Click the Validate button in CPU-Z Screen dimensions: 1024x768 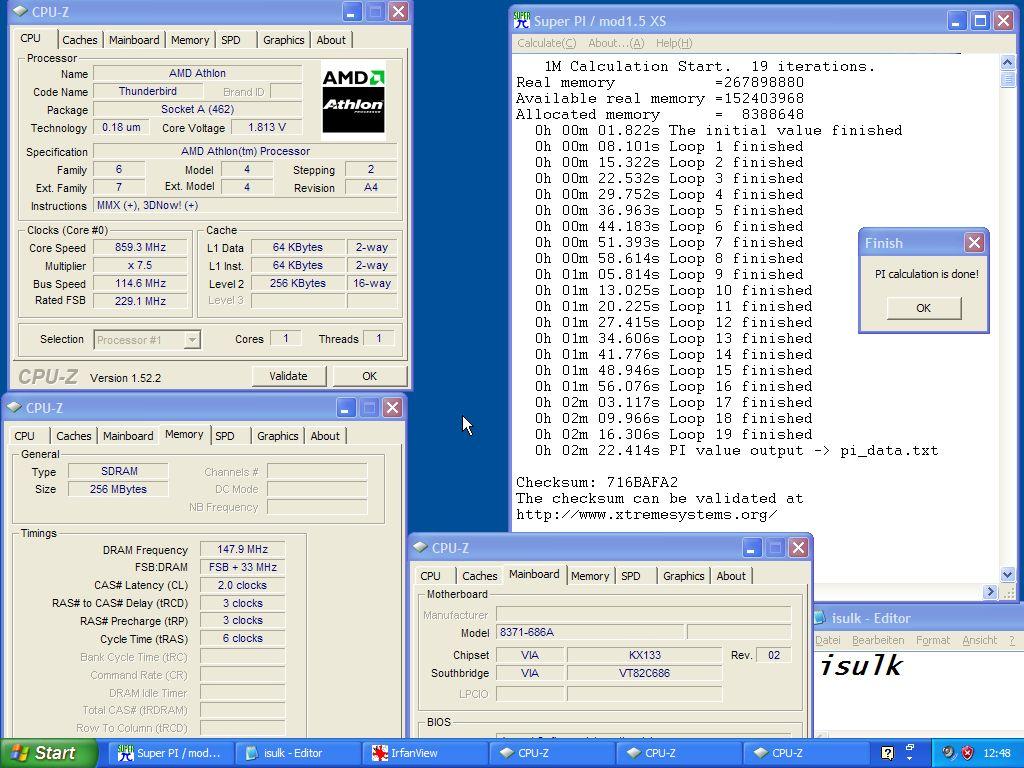coord(288,376)
